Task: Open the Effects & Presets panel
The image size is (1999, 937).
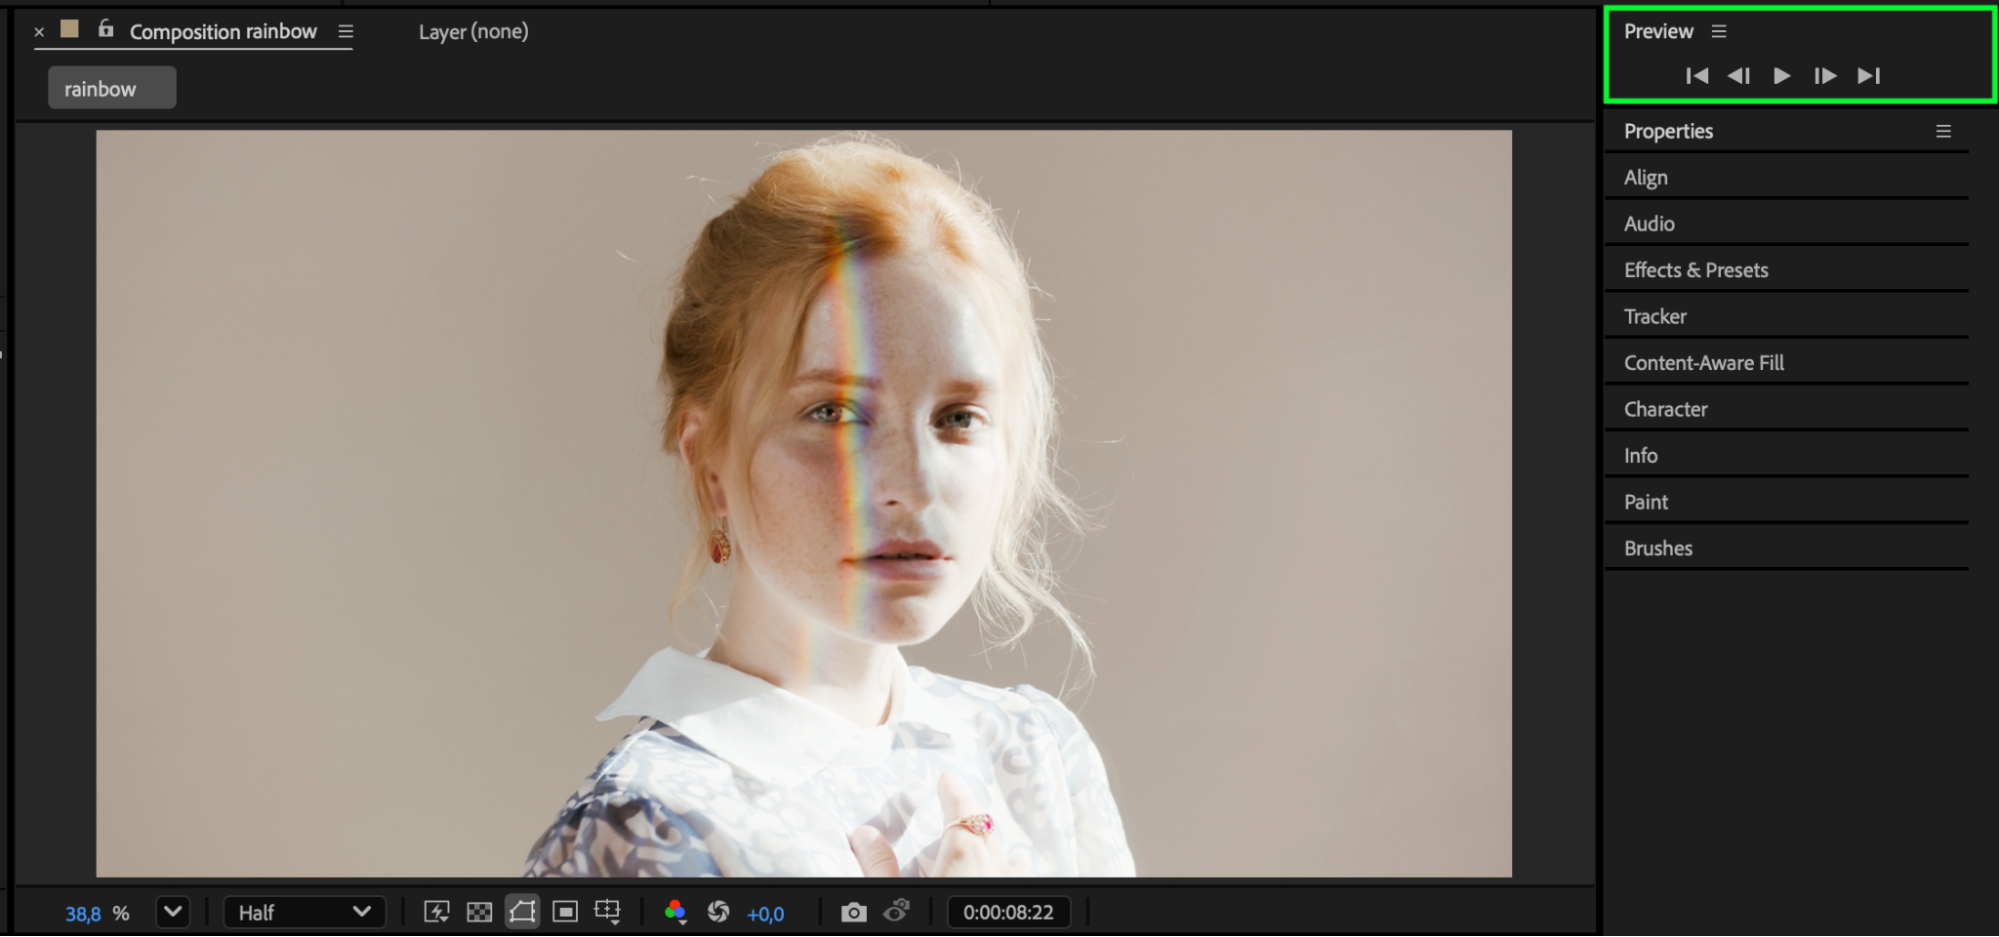Action: (x=1696, y=270)
